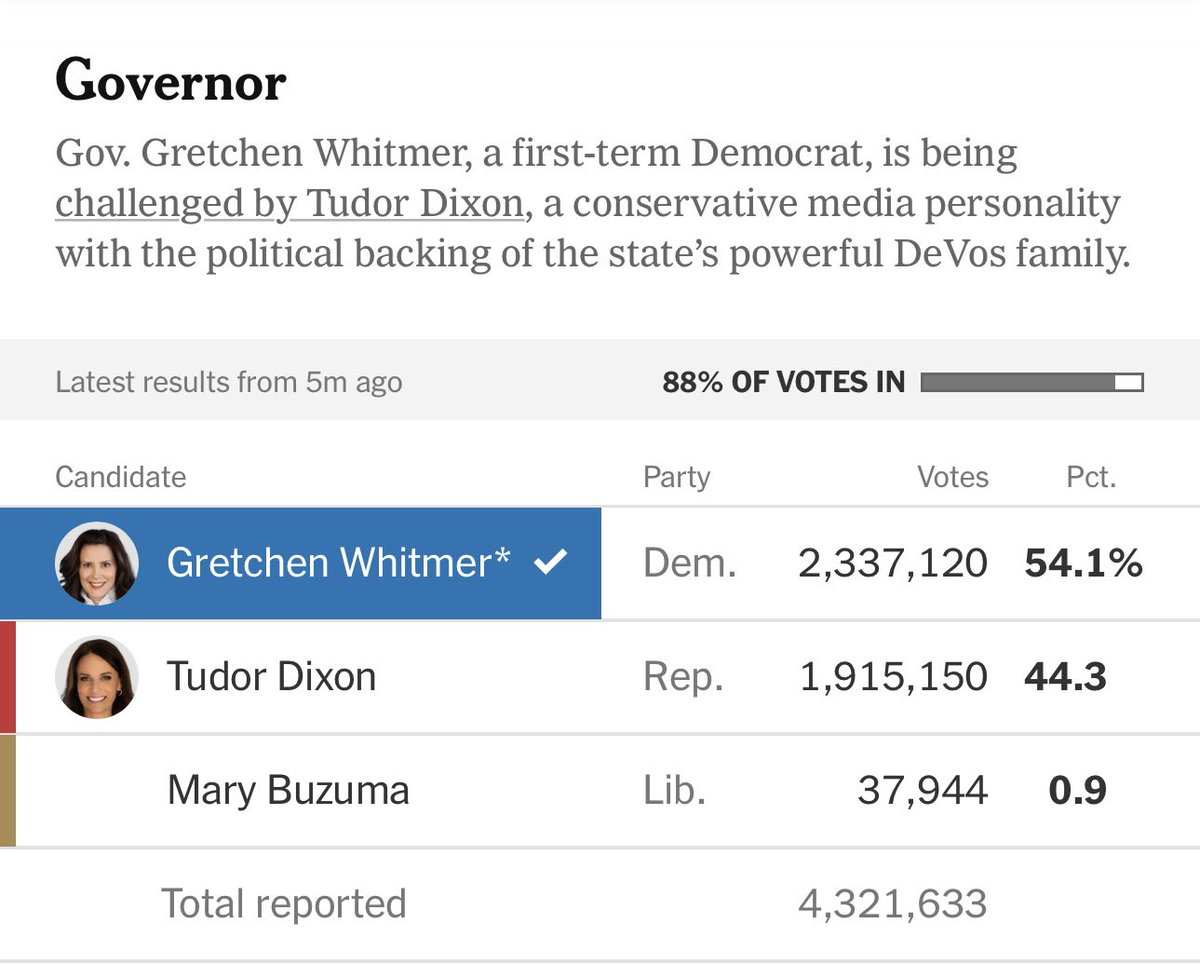This screenshot has height=964, width=1200.
Task: Click Dixon's 1,915,150 vote count
Action: point(893,677)
